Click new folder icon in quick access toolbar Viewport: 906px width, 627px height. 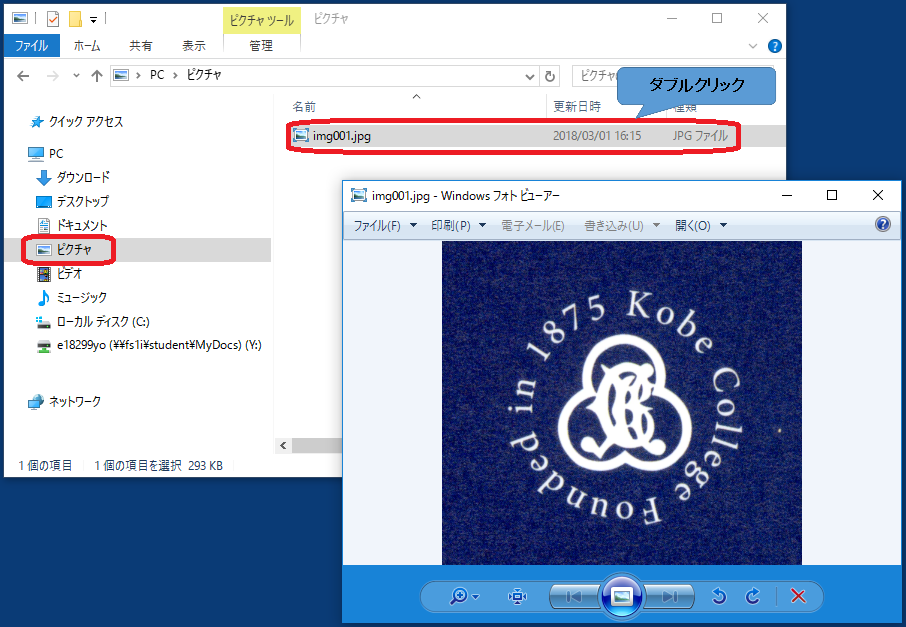tap(75, 19)
